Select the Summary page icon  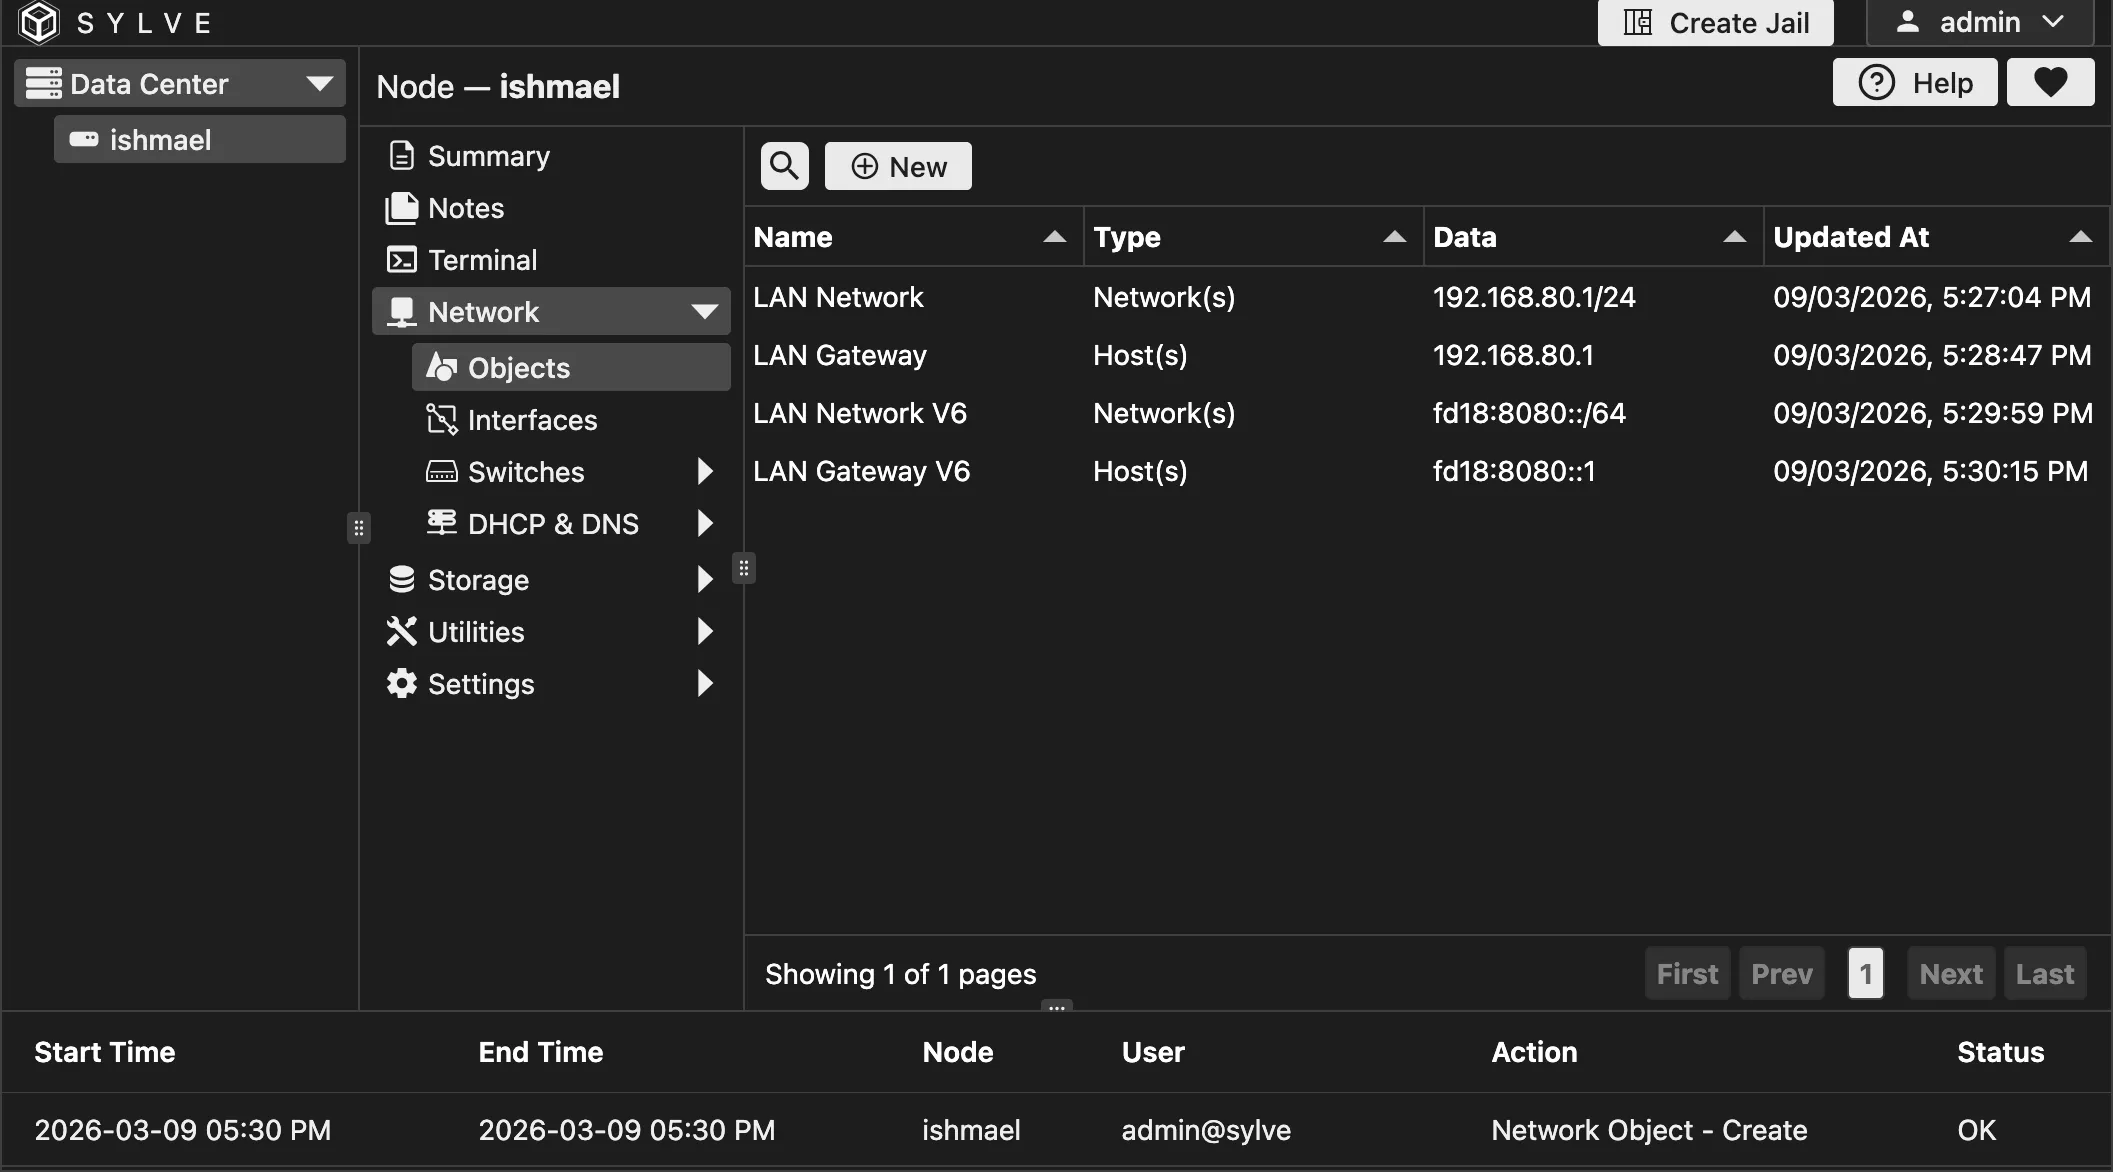click(402, 155)
